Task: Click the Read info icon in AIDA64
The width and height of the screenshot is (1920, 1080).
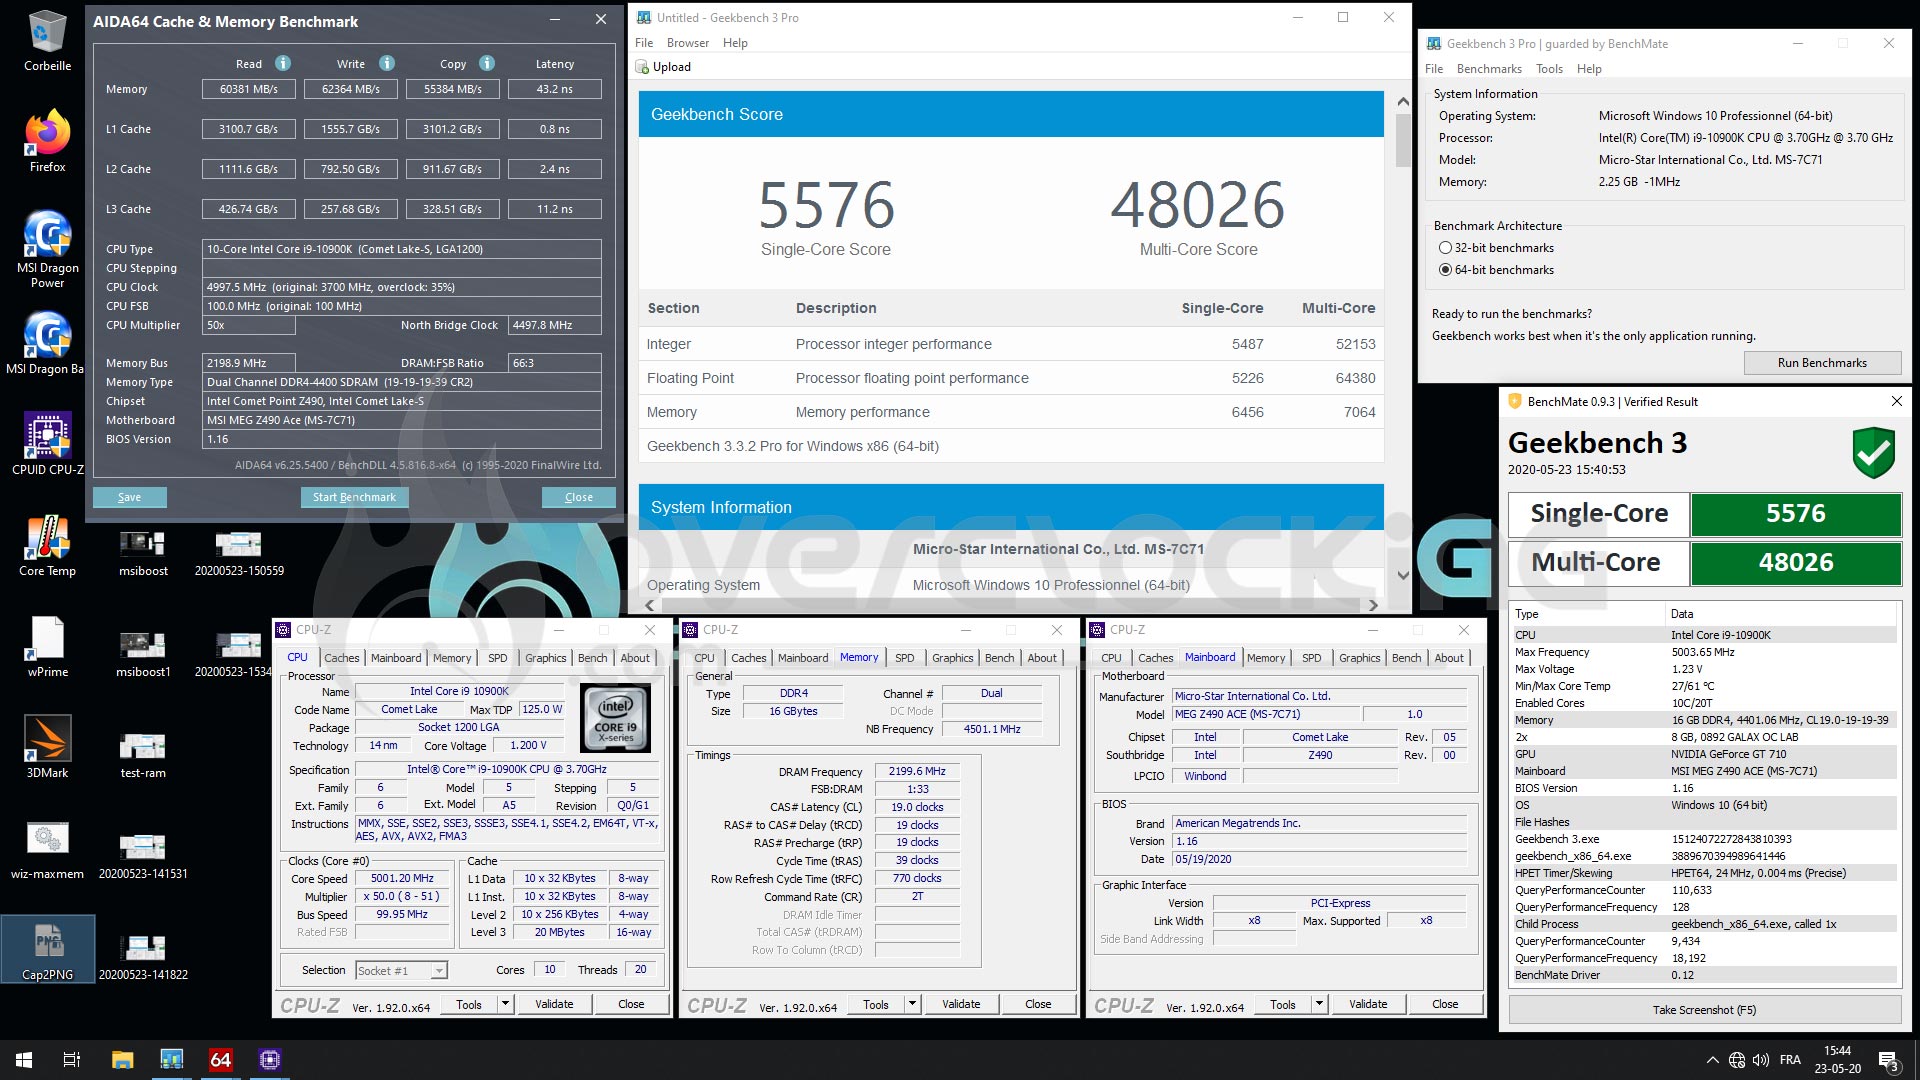Action: pyautogui.click(x=283, y=63)
